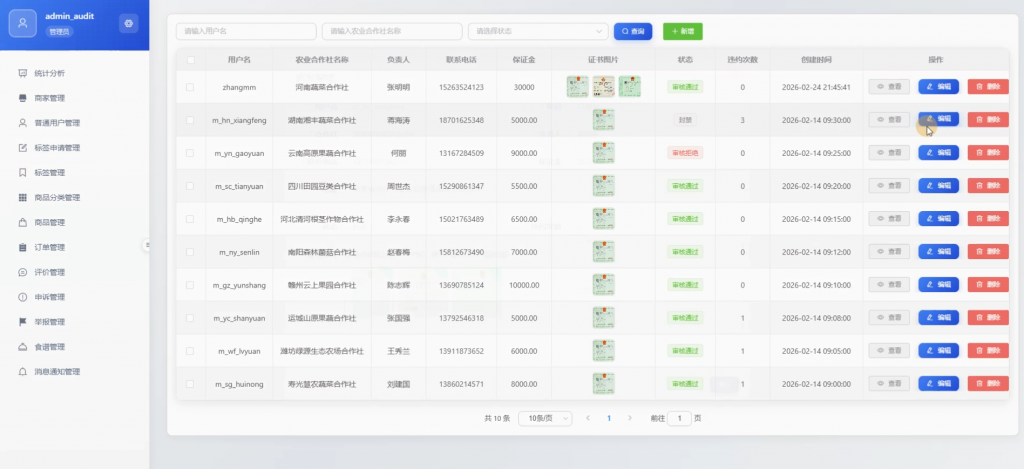Open certificate thumbnail for m_wf_lvyuan
This screenshot has width=1024, height=469.
pyautogui.click(x=603, y=351)
